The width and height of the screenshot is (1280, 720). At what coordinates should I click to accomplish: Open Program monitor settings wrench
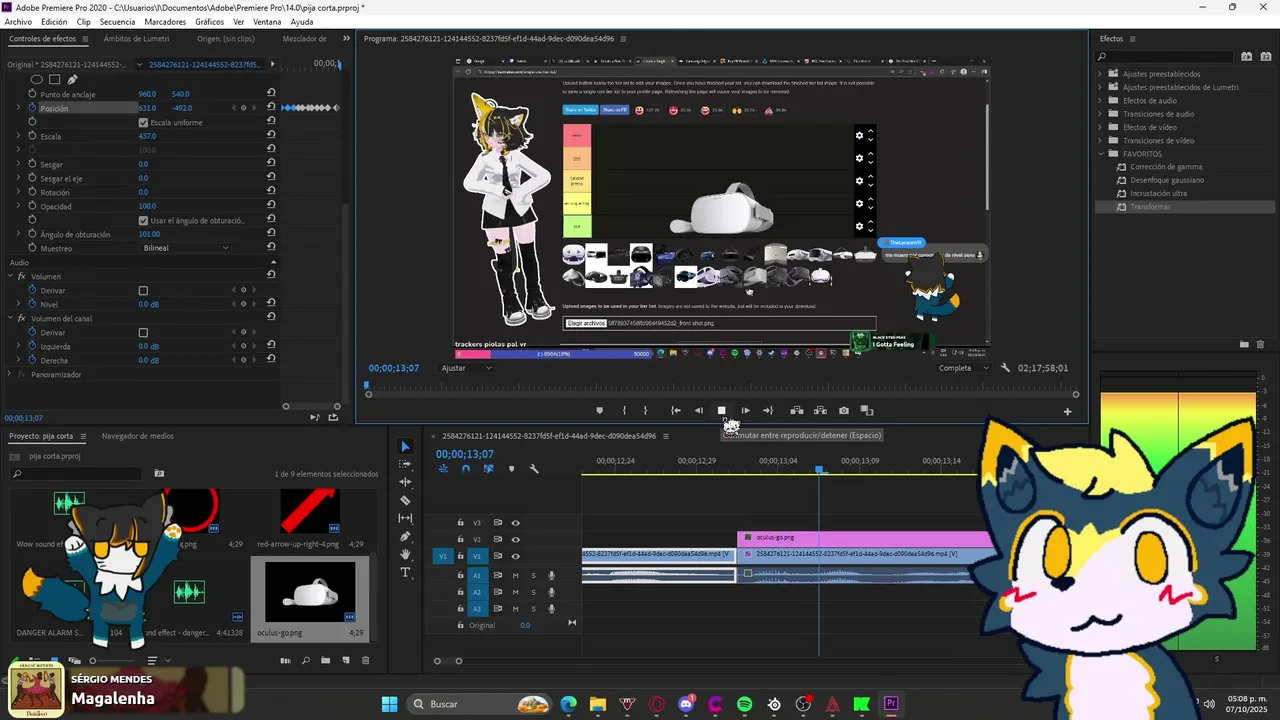point(1006,368)
